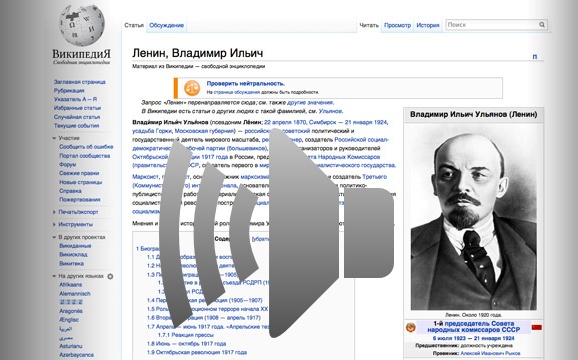Open the Викиданные link
The height and width of the screenshot is (360, 578).
[x=75, y=246]
